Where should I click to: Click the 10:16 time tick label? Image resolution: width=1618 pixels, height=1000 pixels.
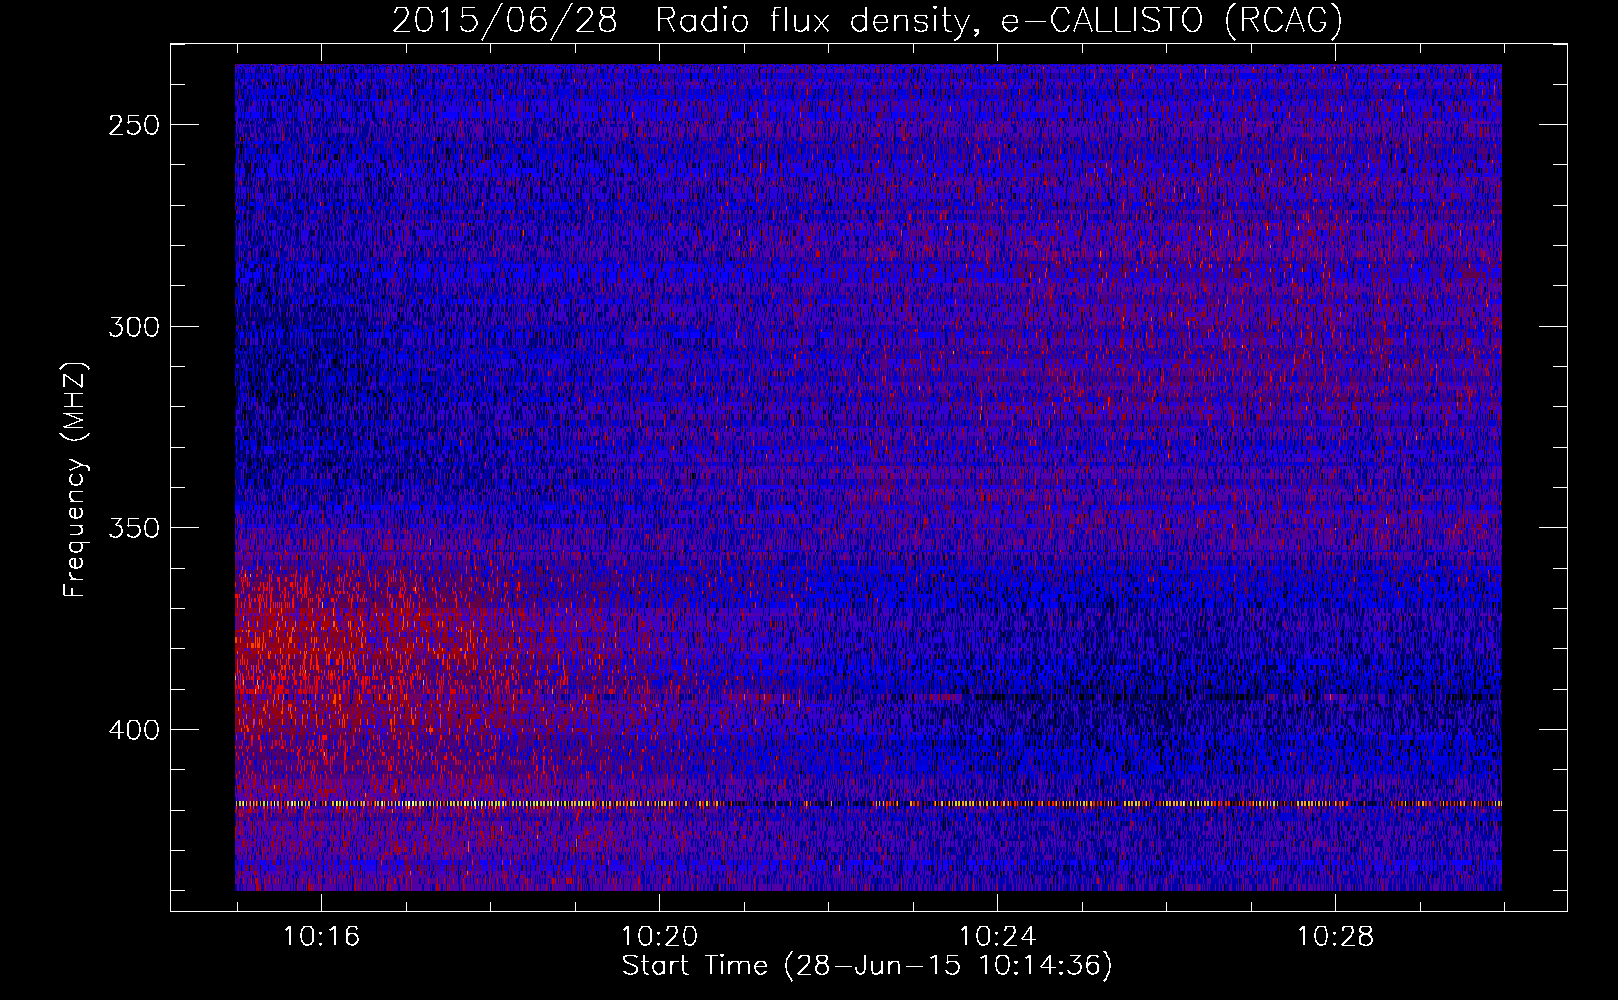point(321,937)
